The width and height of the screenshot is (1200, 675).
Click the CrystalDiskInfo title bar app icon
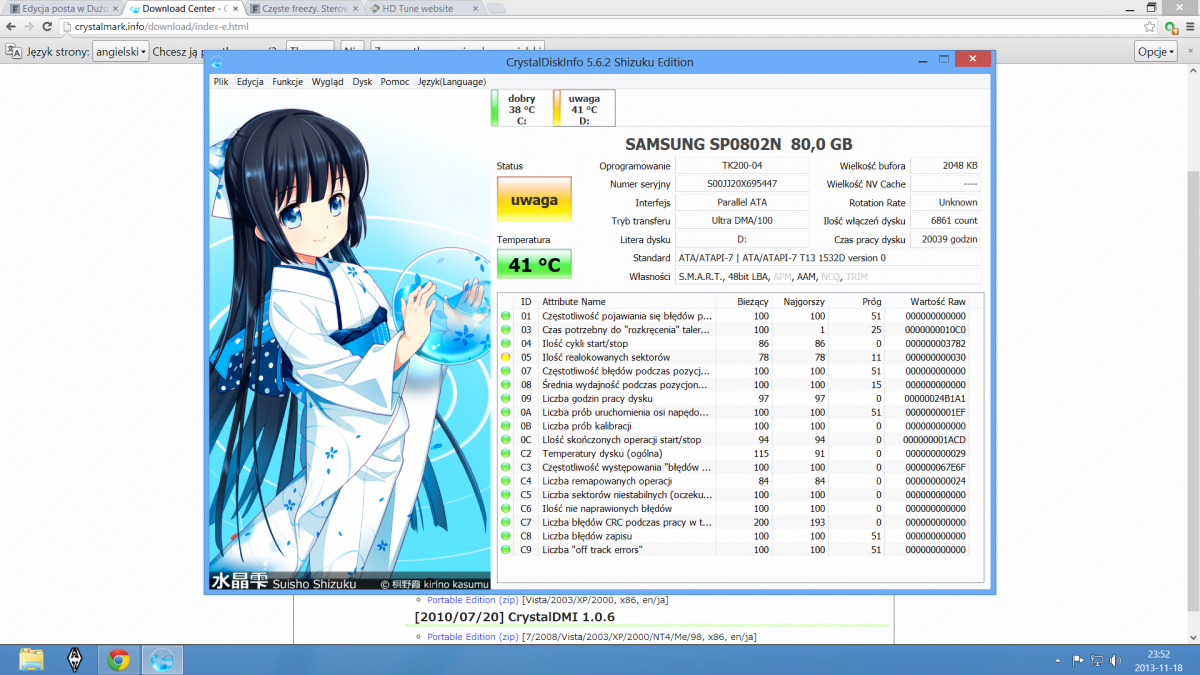(x=217, y=62)
